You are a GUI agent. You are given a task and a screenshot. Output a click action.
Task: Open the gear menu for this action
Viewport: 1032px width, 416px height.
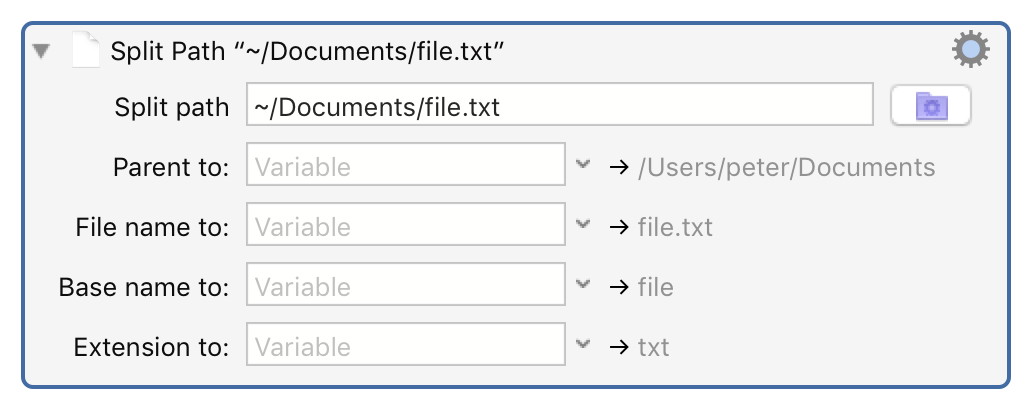coord(970,49)
